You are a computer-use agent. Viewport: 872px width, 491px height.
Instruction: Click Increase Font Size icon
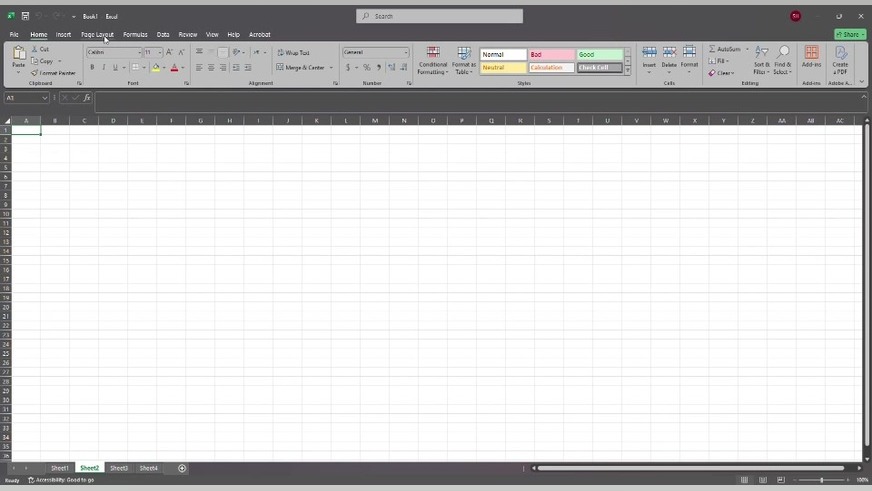pyautogui.click(x=169, y=52)
